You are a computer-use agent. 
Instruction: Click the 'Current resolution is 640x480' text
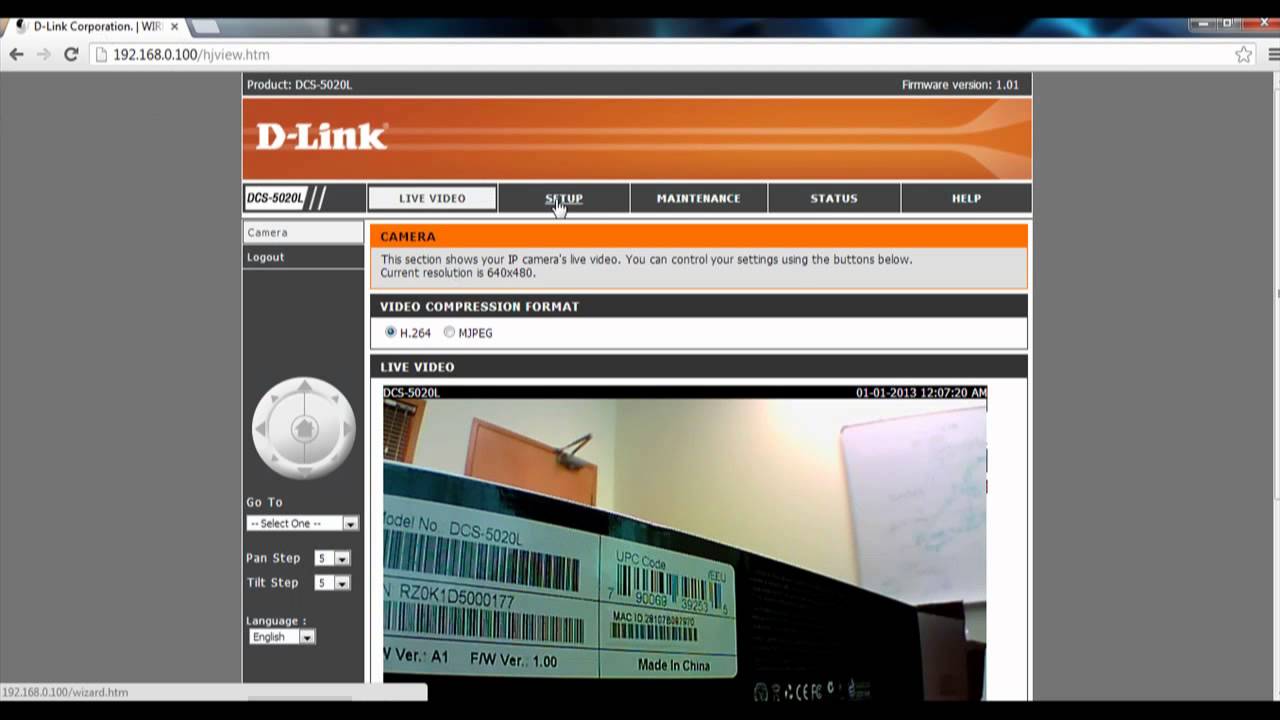coord(458,273)
